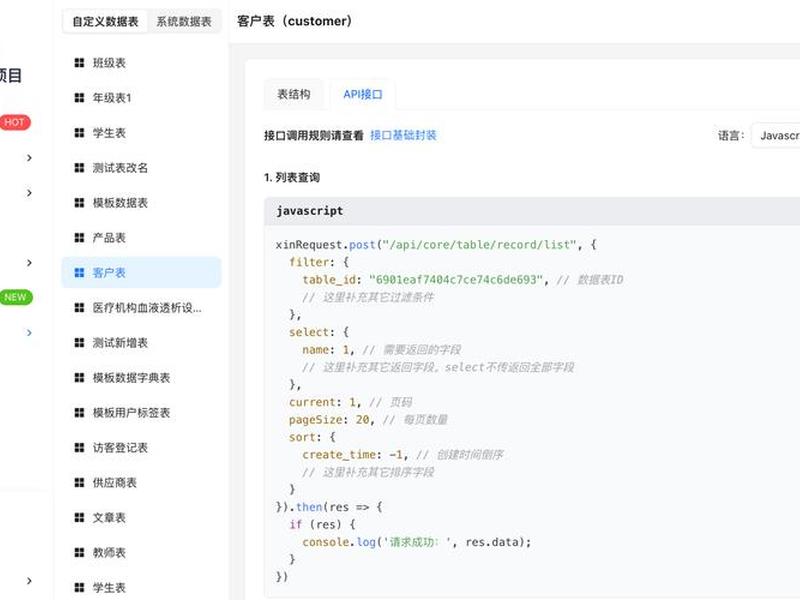800x600 pixels.
Task: Select the 自定义数据表 tab
Action: 106,21
